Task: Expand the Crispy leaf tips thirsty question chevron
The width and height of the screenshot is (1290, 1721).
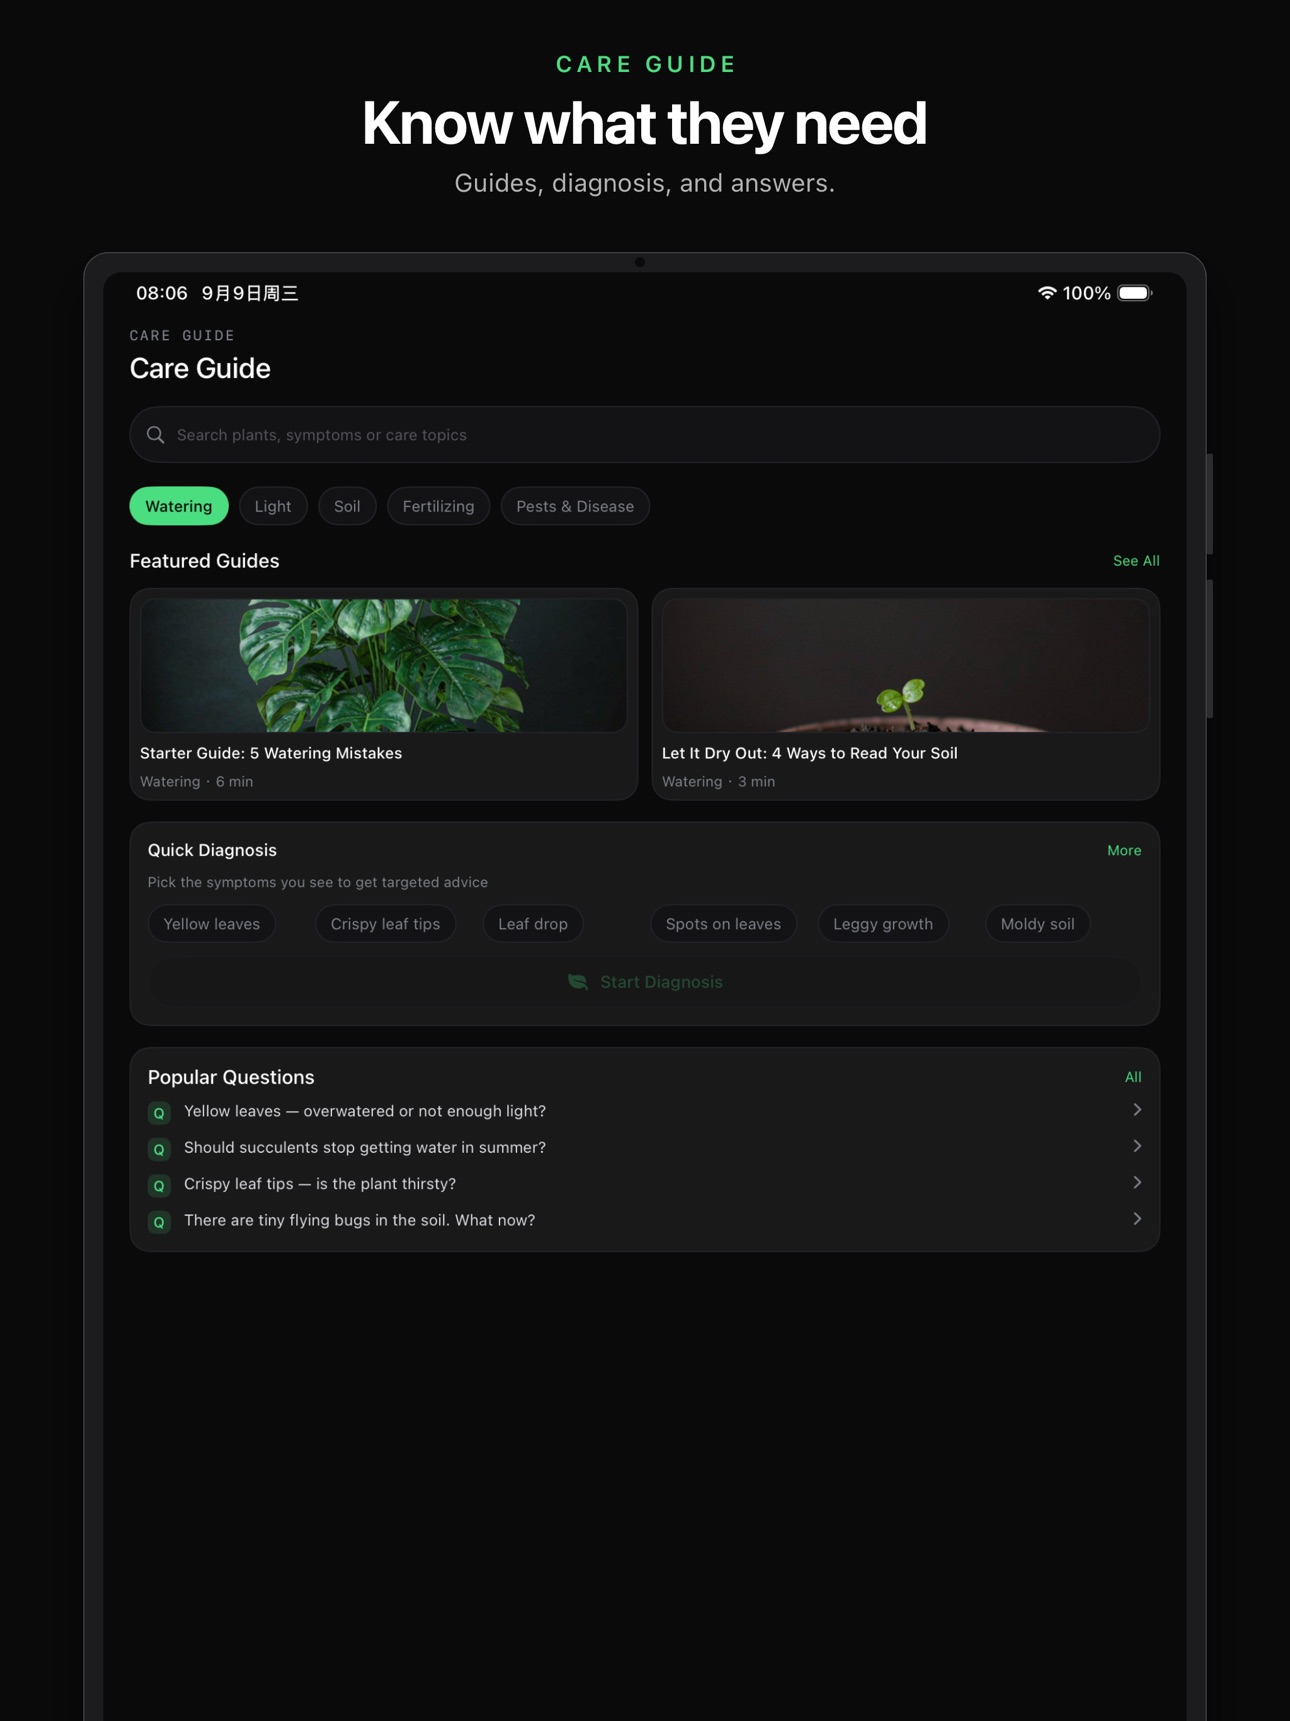Action: click(1137, 1183)
